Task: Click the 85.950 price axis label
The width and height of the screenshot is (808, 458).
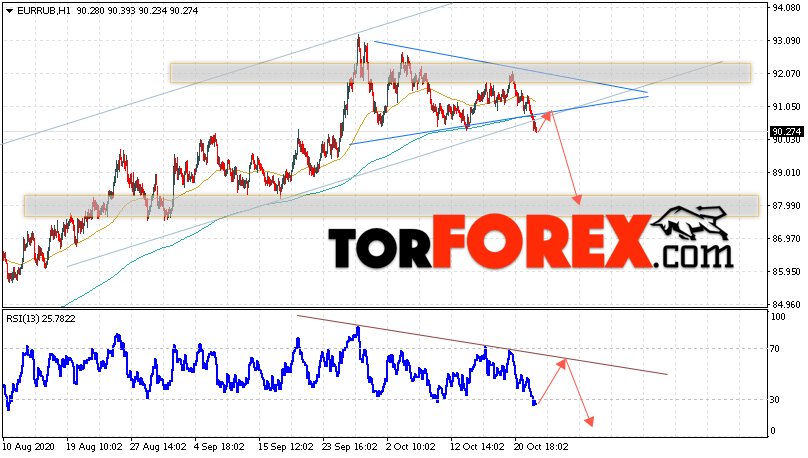Action: coord(786,272)
